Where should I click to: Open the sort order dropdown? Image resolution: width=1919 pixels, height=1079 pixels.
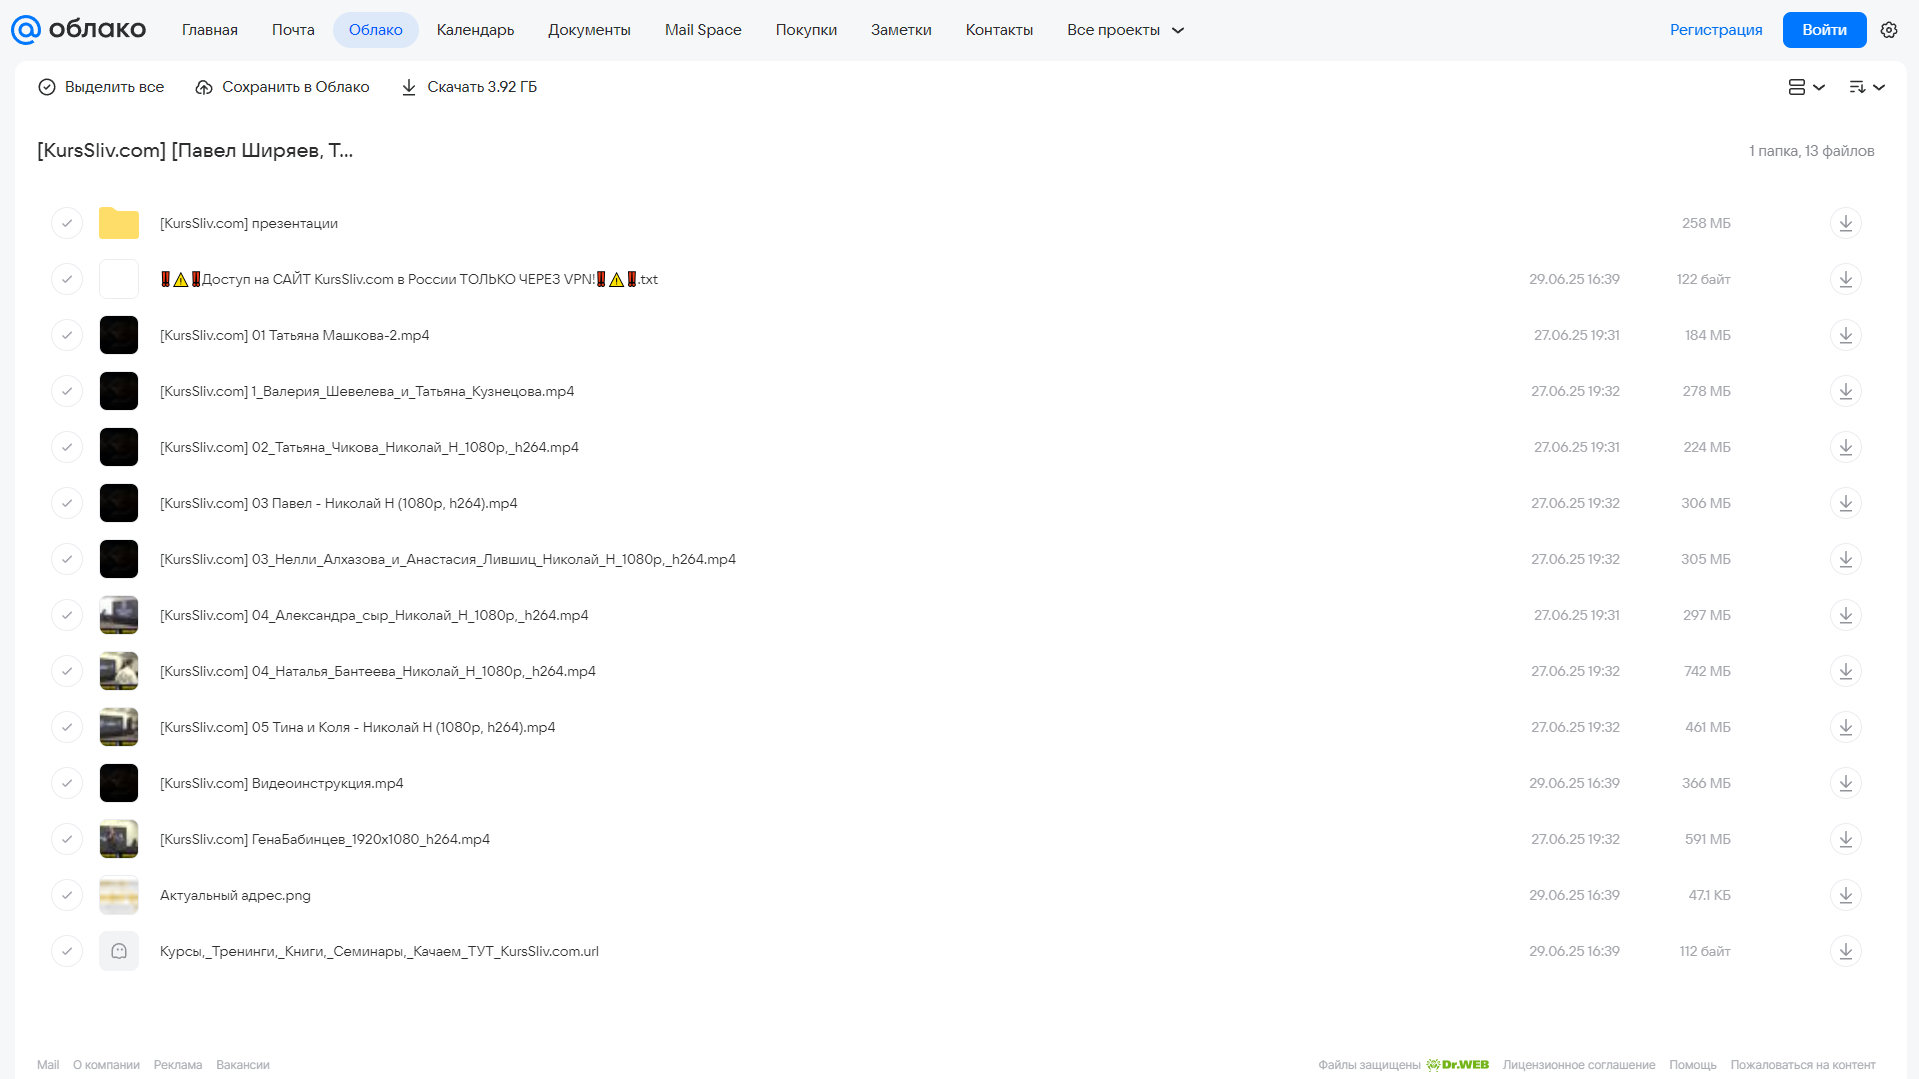coord(1866,87)
